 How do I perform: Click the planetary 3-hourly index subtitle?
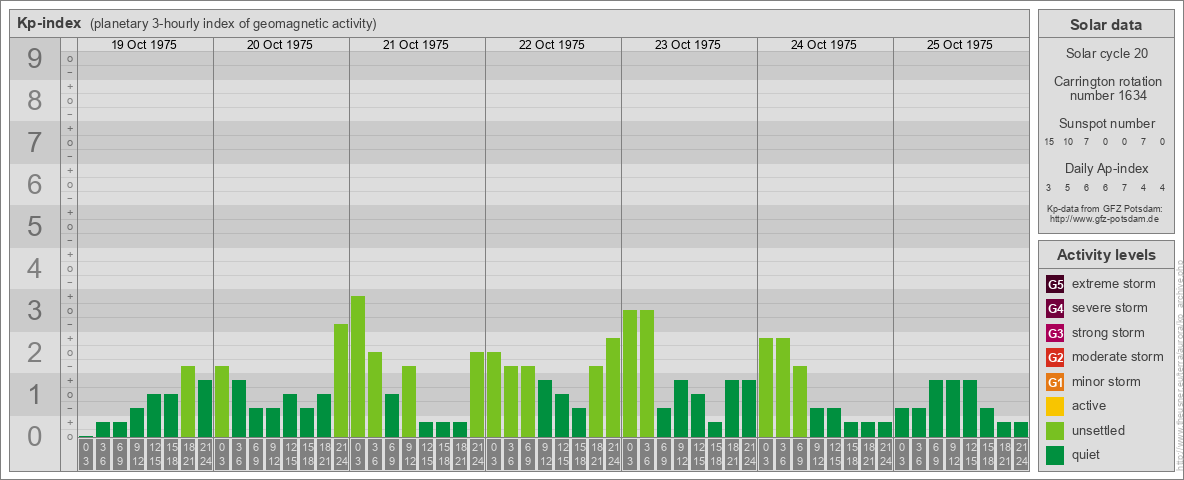coord(233,24)
